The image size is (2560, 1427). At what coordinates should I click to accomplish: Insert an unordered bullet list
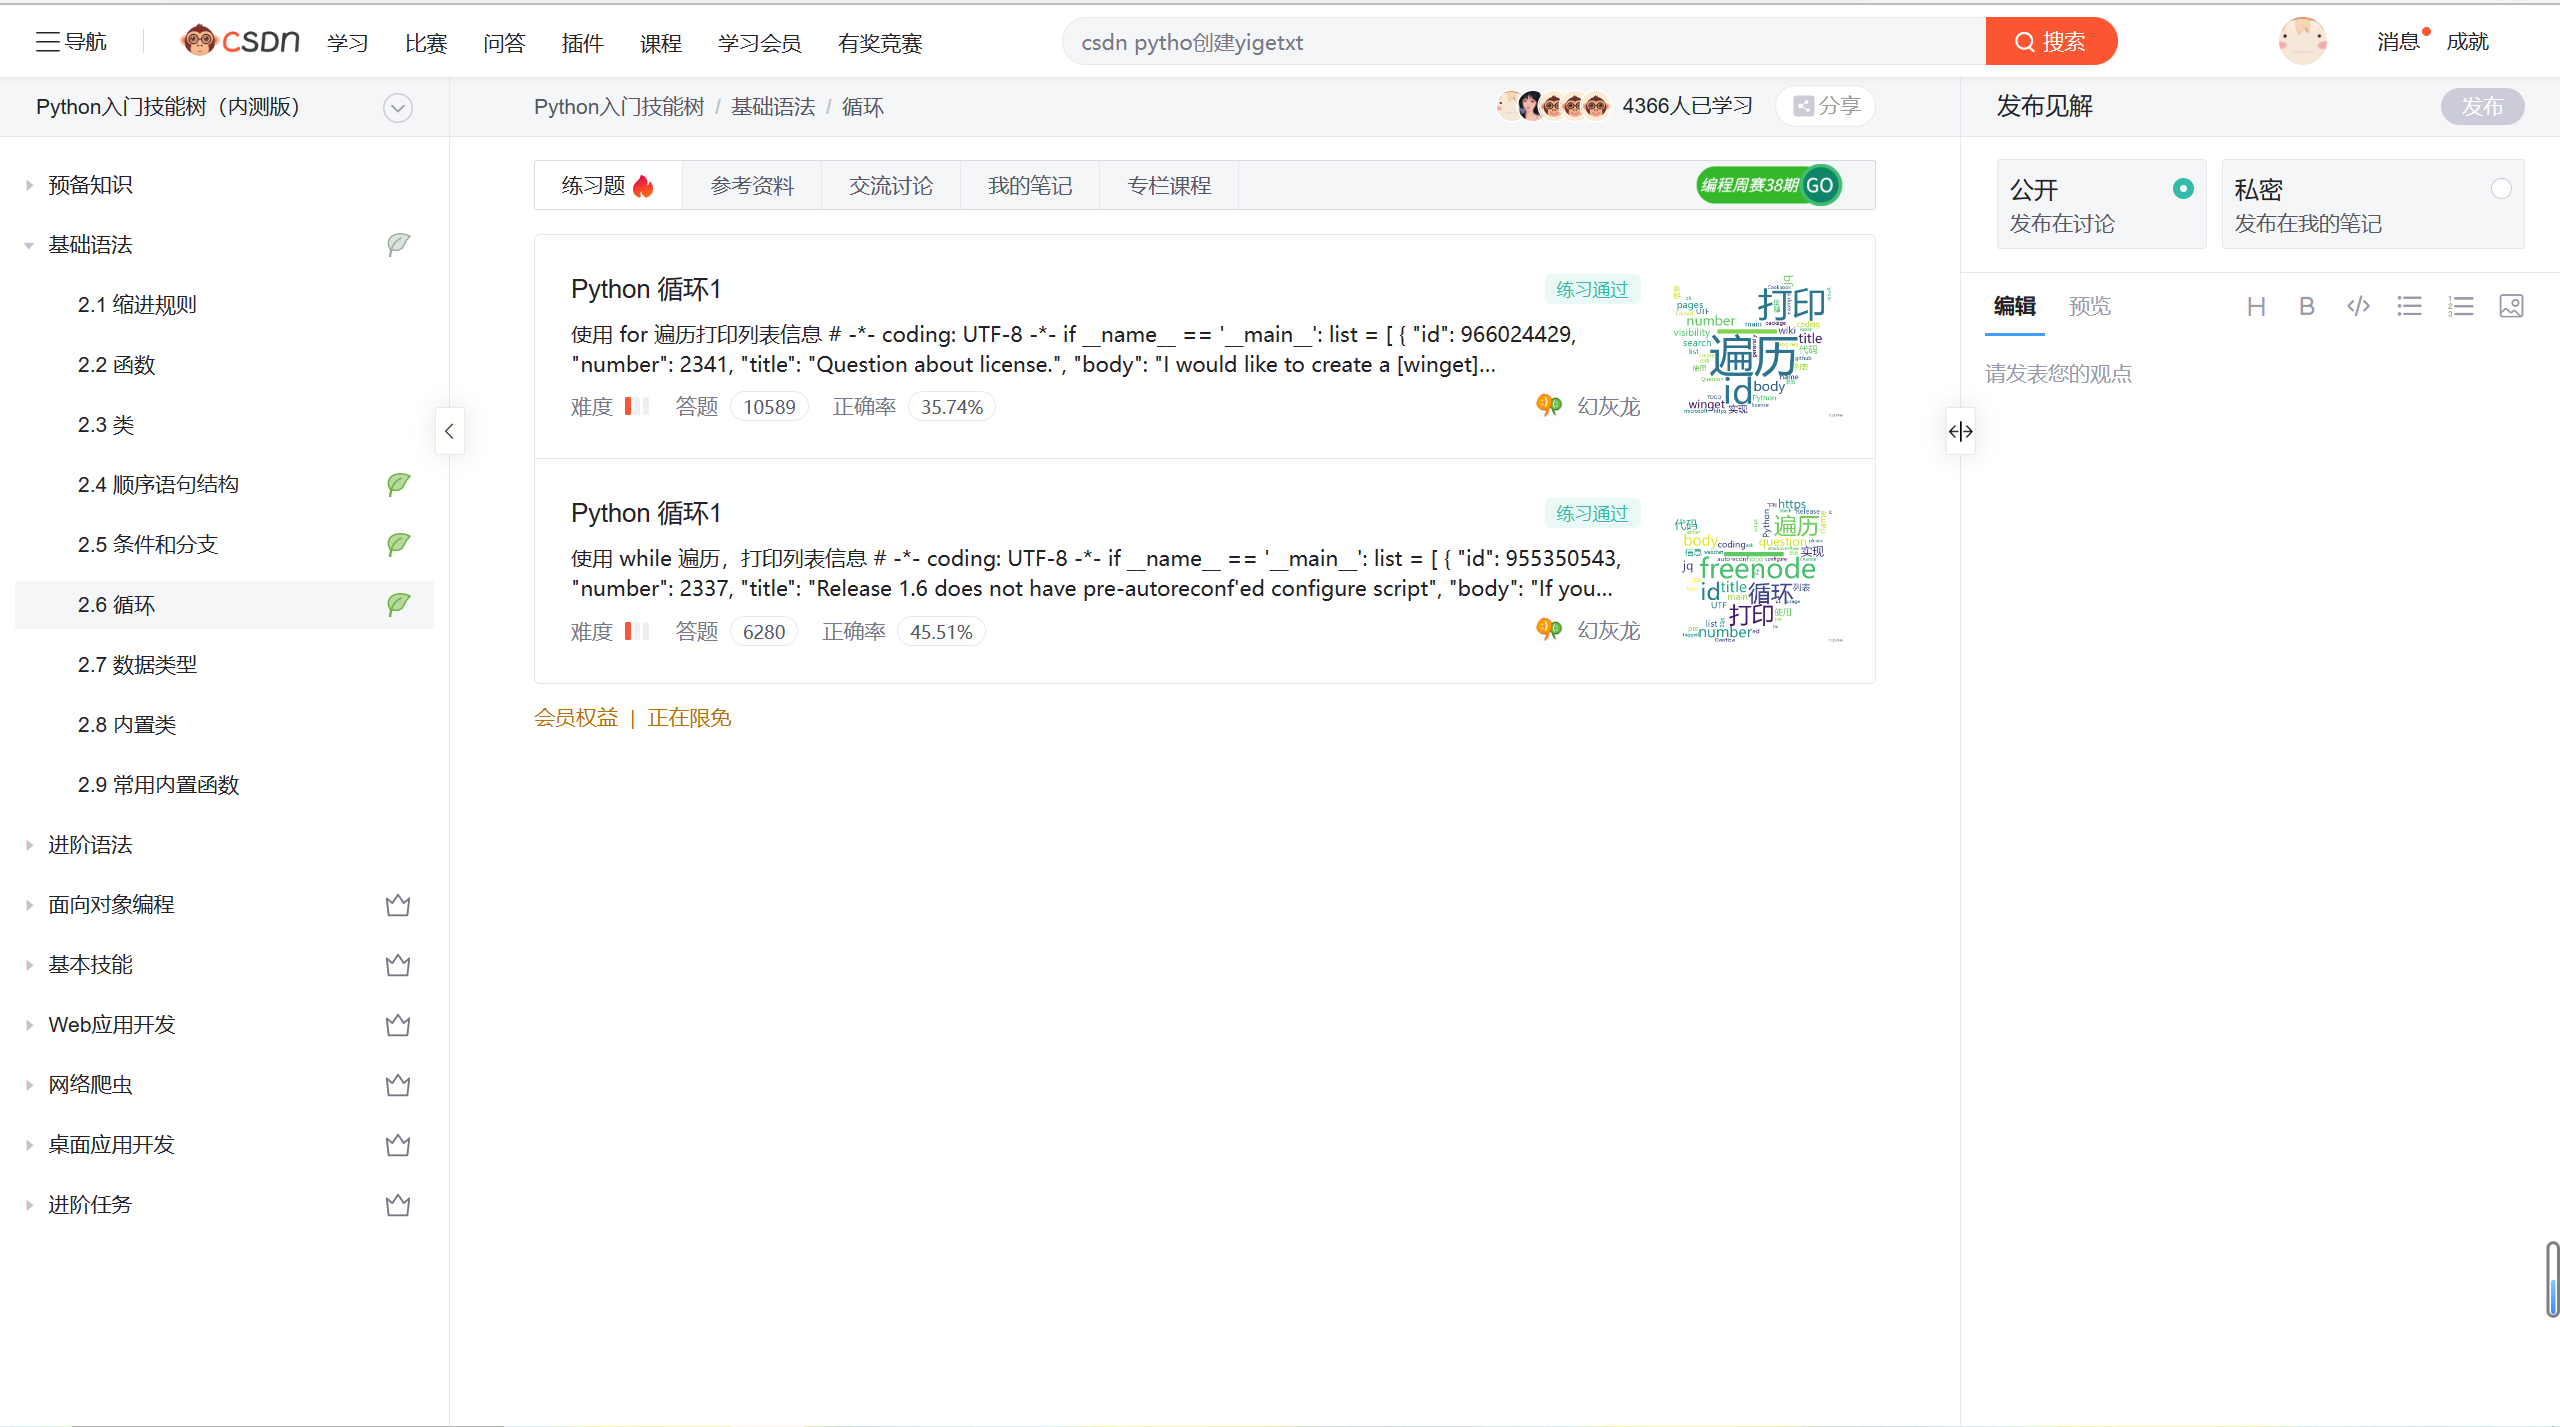[x=2409, y=306]
